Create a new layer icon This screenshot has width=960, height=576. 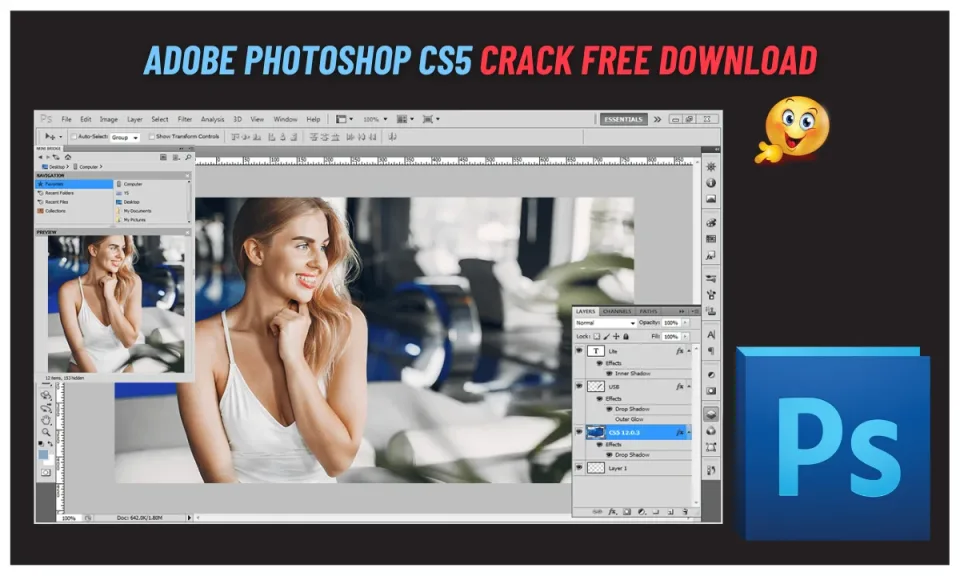(x=670, y=512)
